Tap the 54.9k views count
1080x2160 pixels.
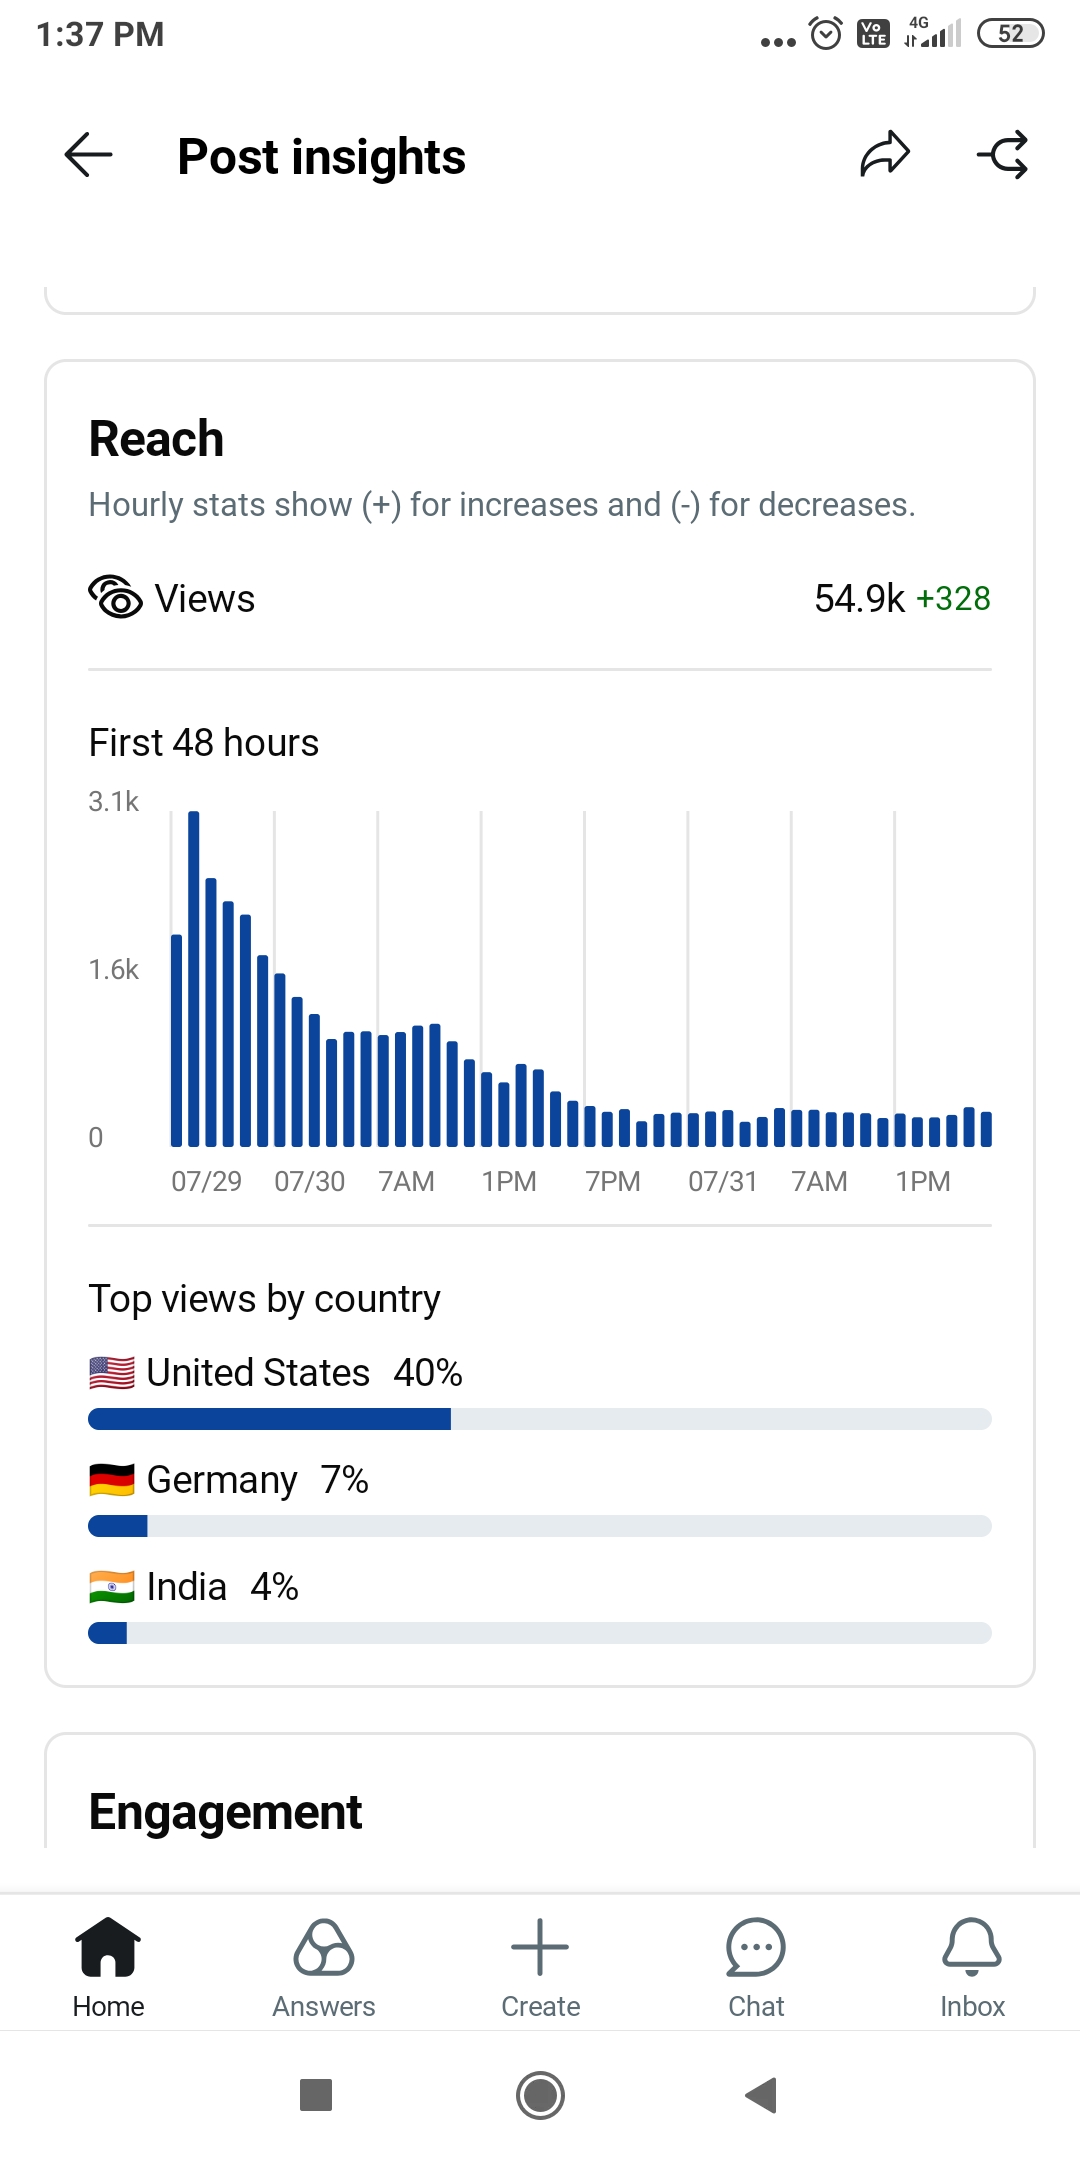pos(859,599)
